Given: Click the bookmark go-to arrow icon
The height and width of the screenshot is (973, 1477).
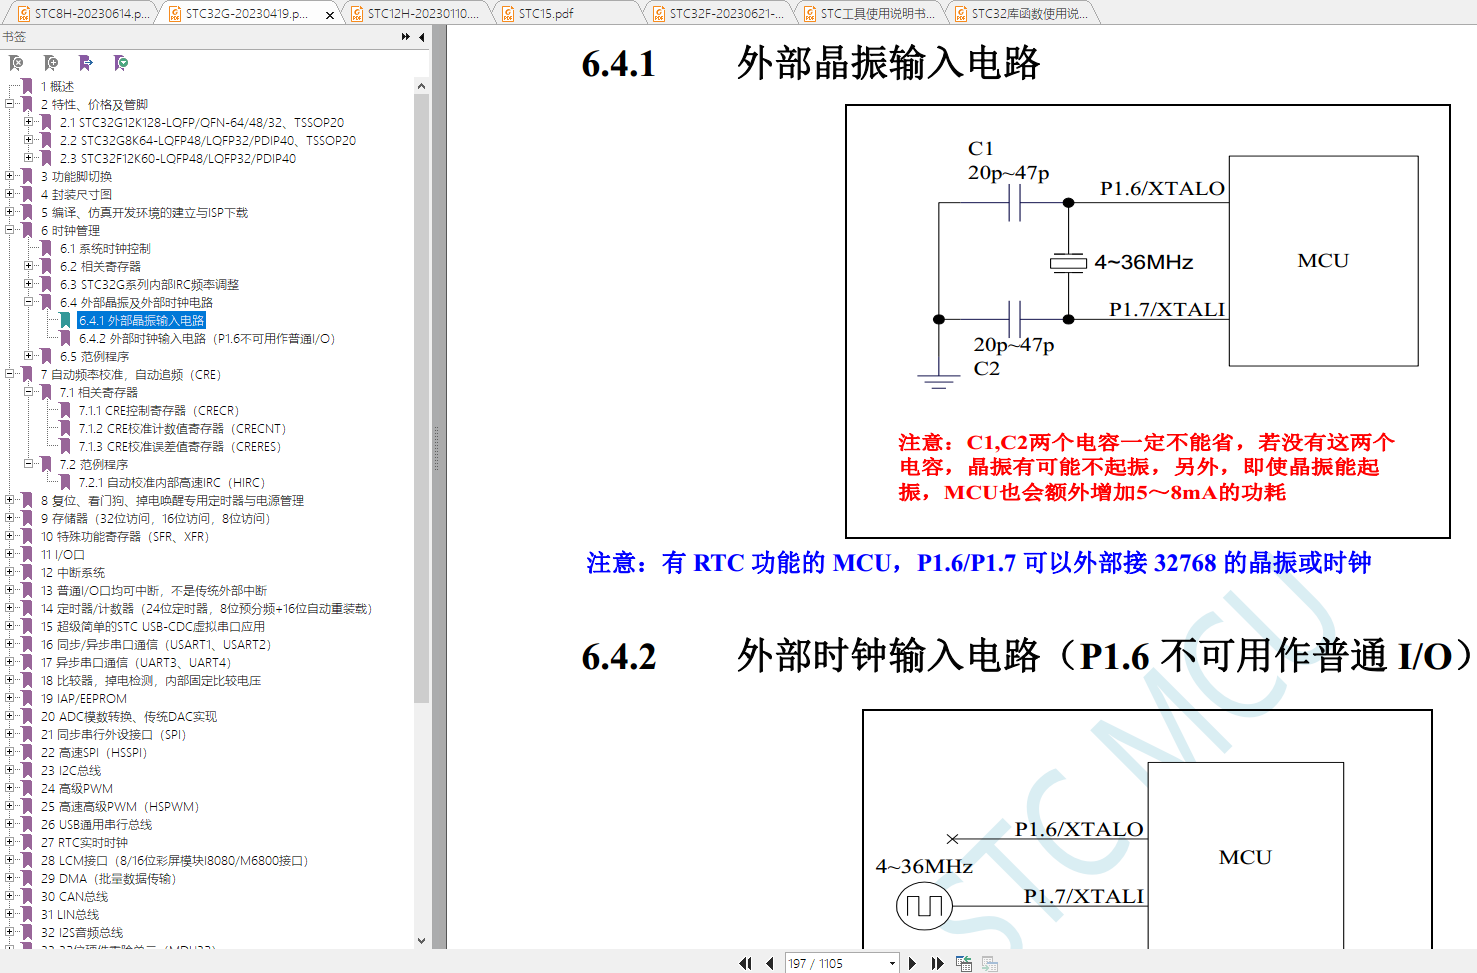Looking at the screenshot, I should 86,63.
